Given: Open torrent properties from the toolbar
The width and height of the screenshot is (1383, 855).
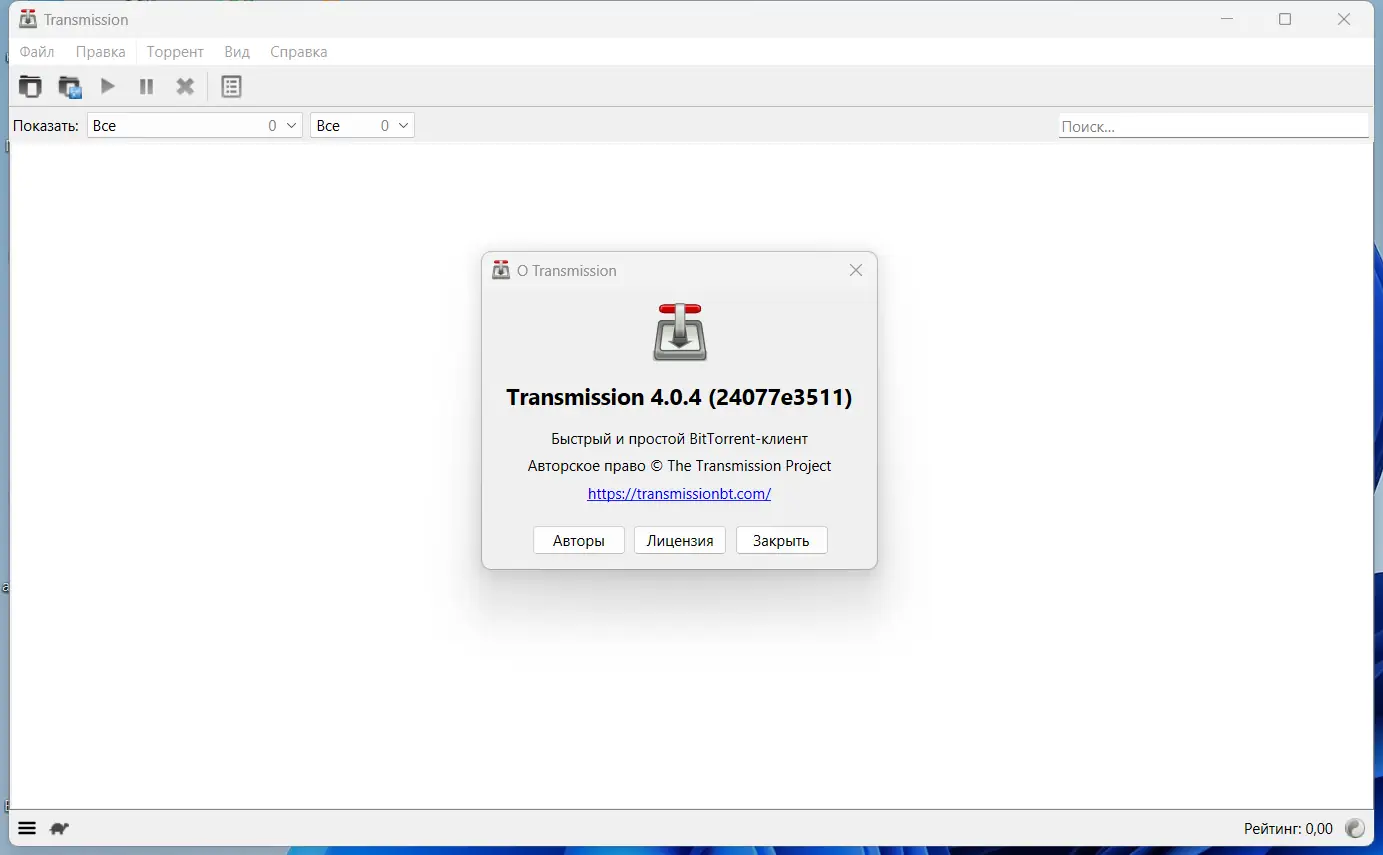Looking at the screenshot, I should pyautogui.click(x=231, y=87).
